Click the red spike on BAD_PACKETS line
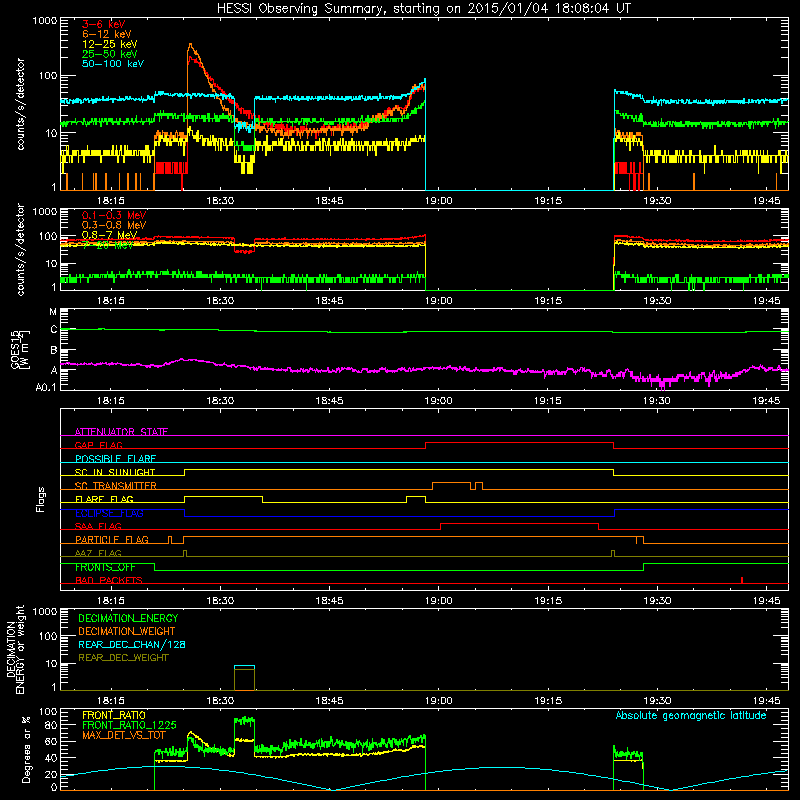This screenshot has width=800, height=800. point(742,580)
